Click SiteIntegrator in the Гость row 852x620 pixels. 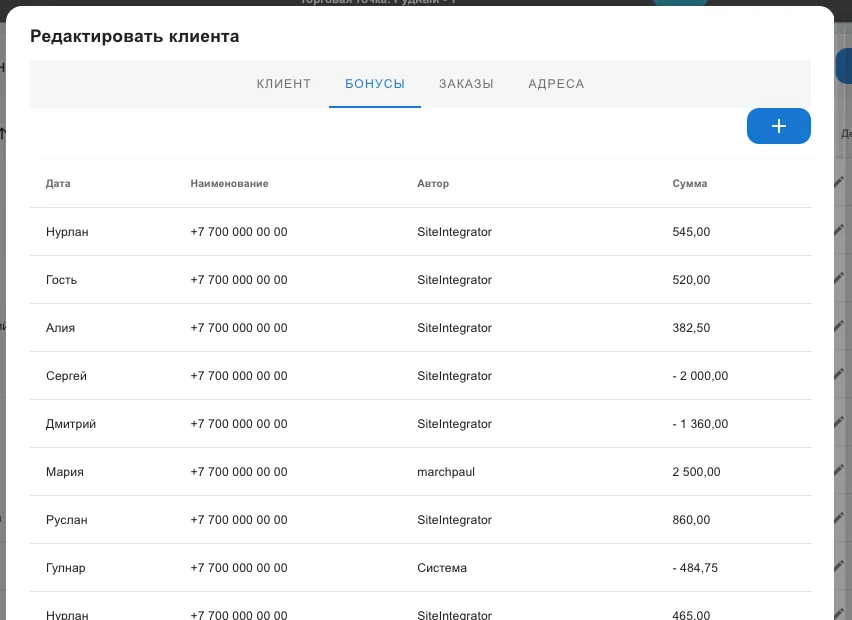455,280
